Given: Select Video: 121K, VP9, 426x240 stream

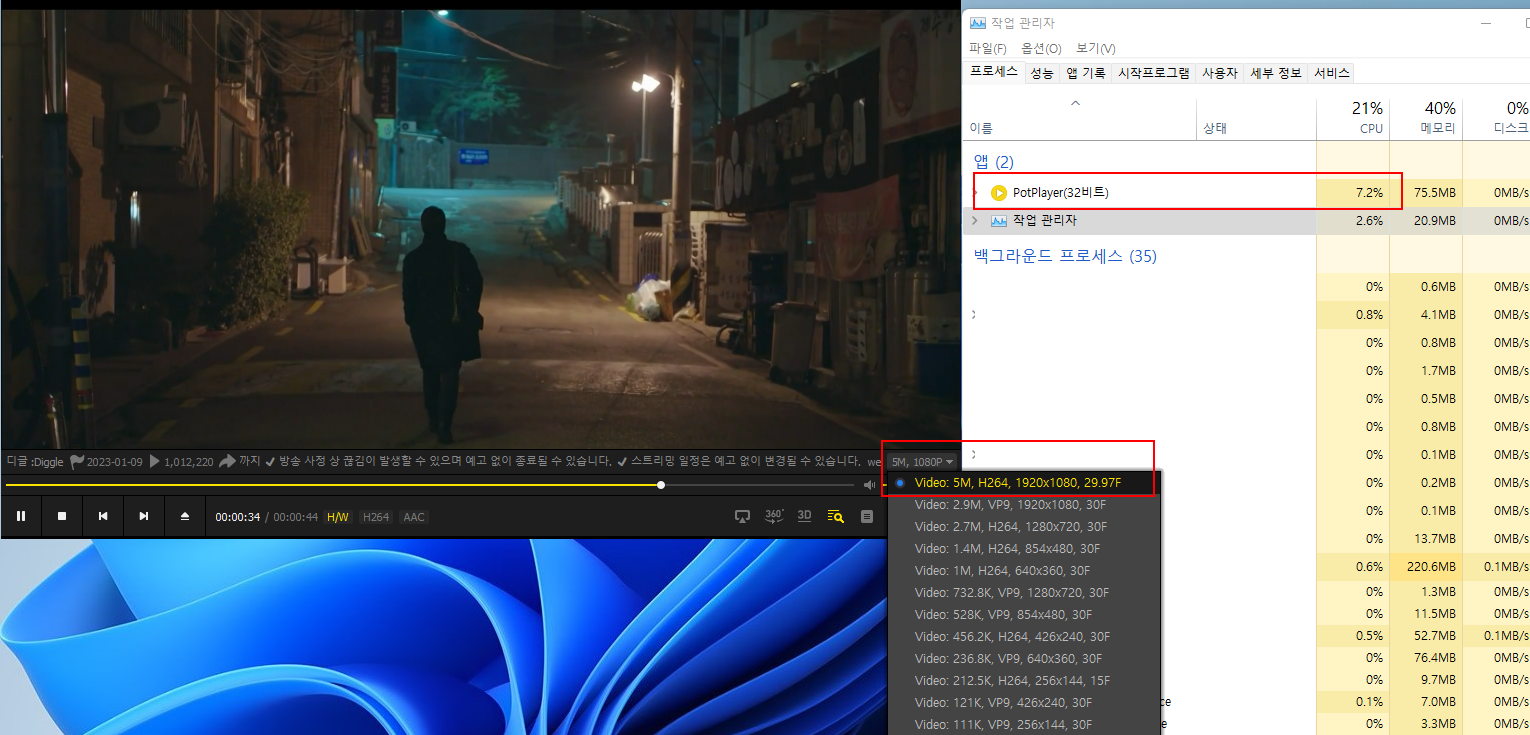Looking at the screenshot, I should tap(1024, 703).
